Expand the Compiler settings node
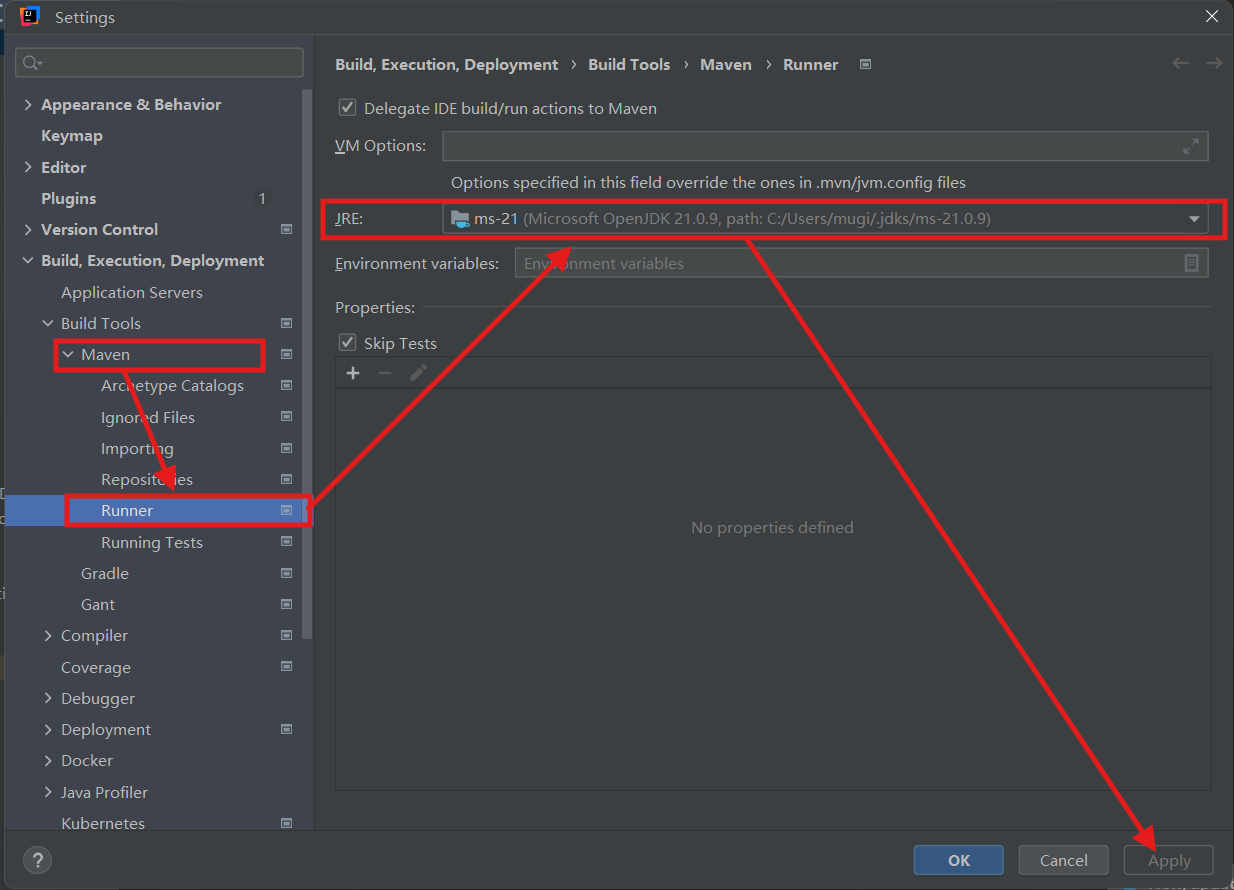The width and height of the screenshot is (1234, 890). (48, 636)
